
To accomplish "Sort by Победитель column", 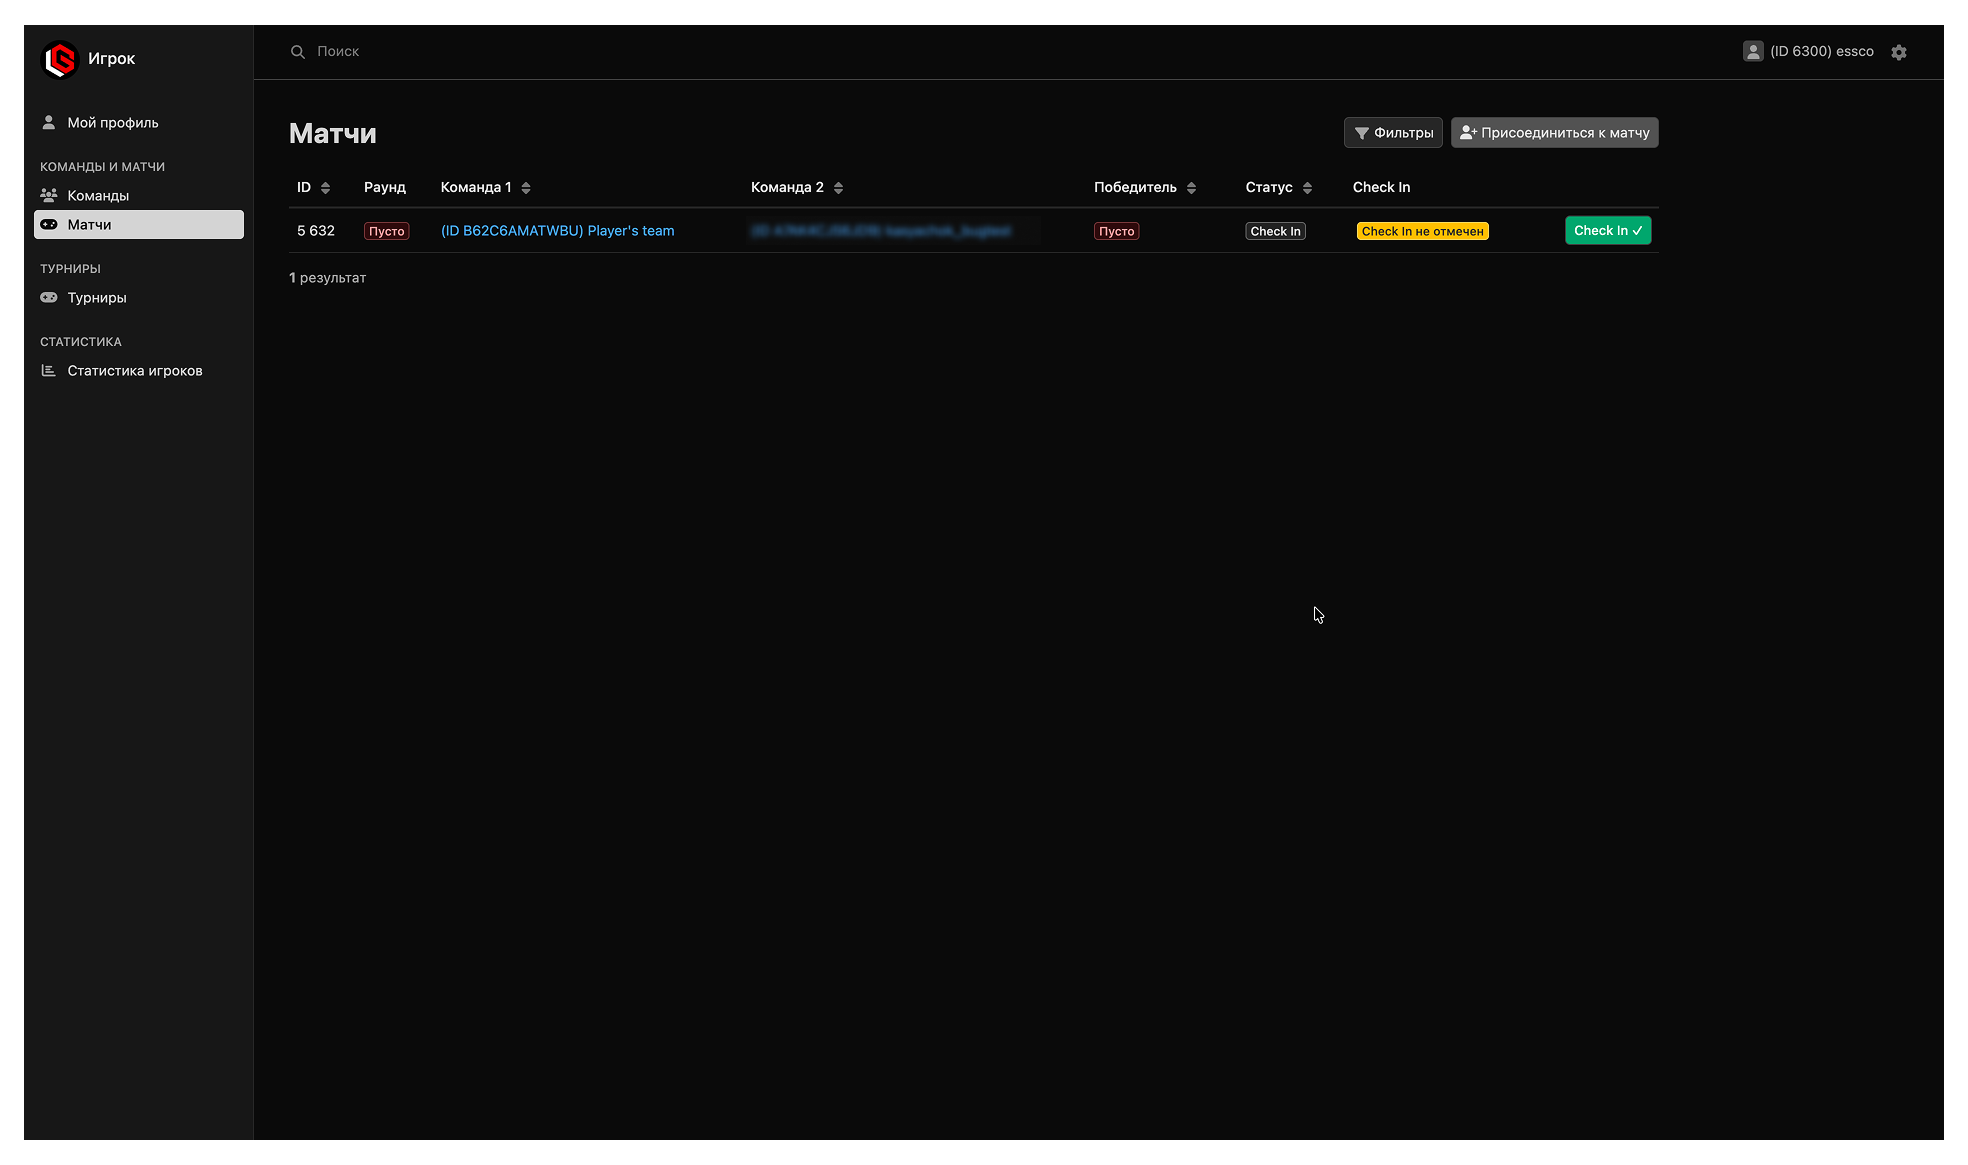I will 1191,188.
